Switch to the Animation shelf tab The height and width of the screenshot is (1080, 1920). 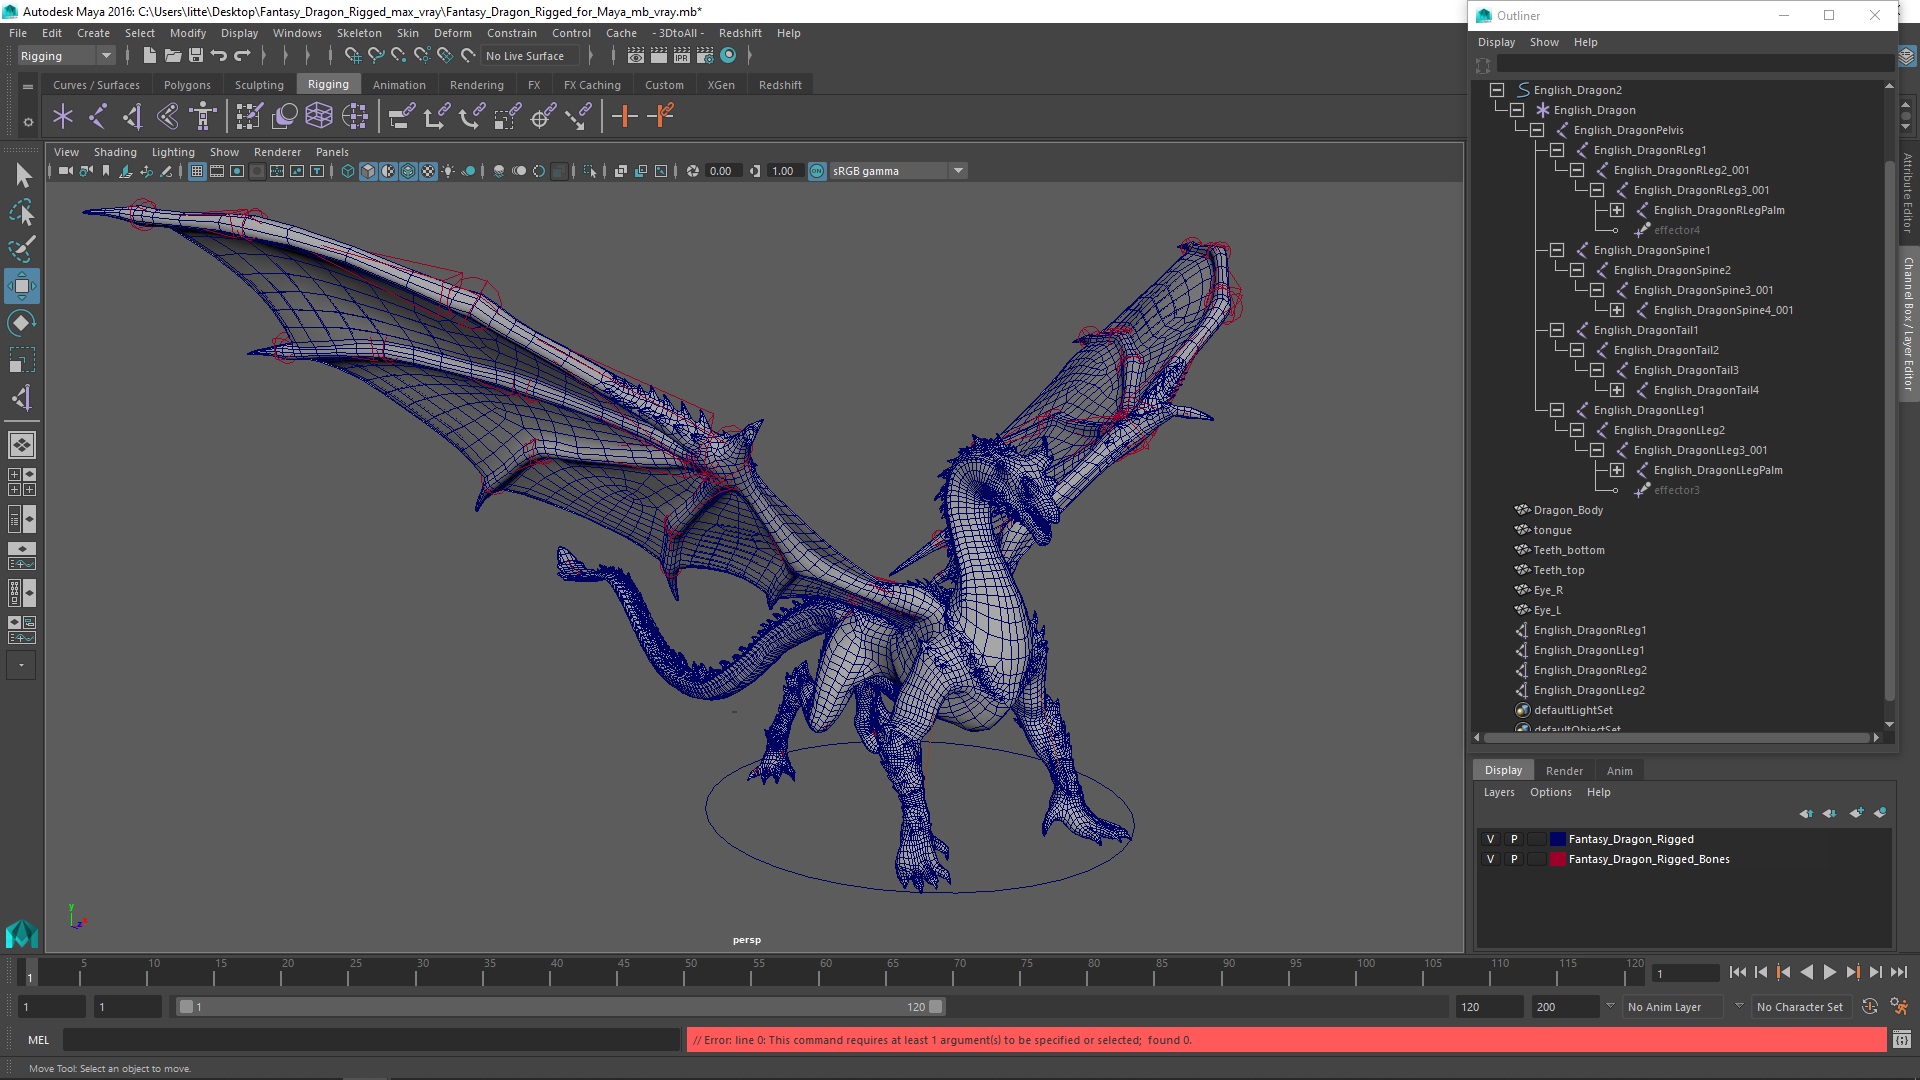click(x=399, y=85)
